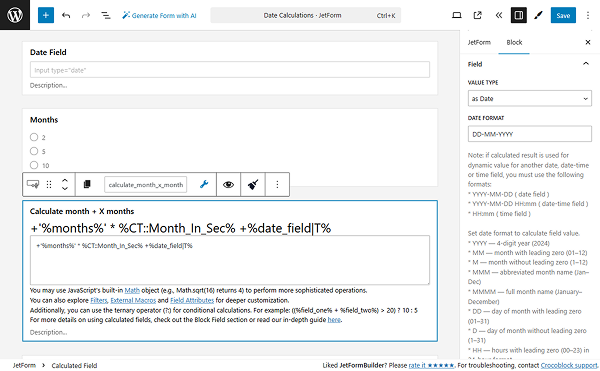Open command palette Date Calculations title
The width and height of the screenshot is (600, 371).
pyautogui.click(x=305, y=15)
